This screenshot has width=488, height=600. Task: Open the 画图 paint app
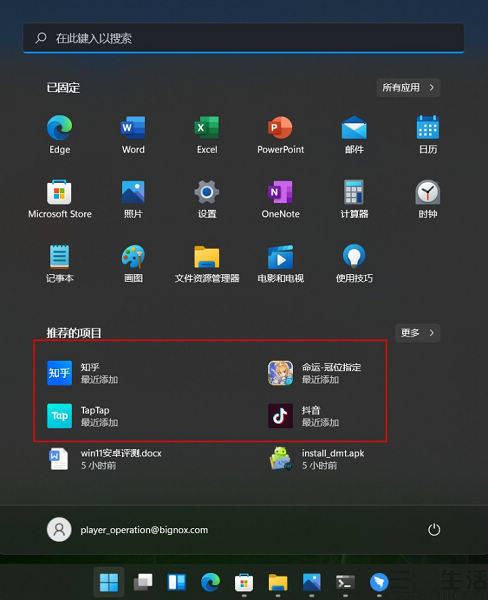click(133, 264)
